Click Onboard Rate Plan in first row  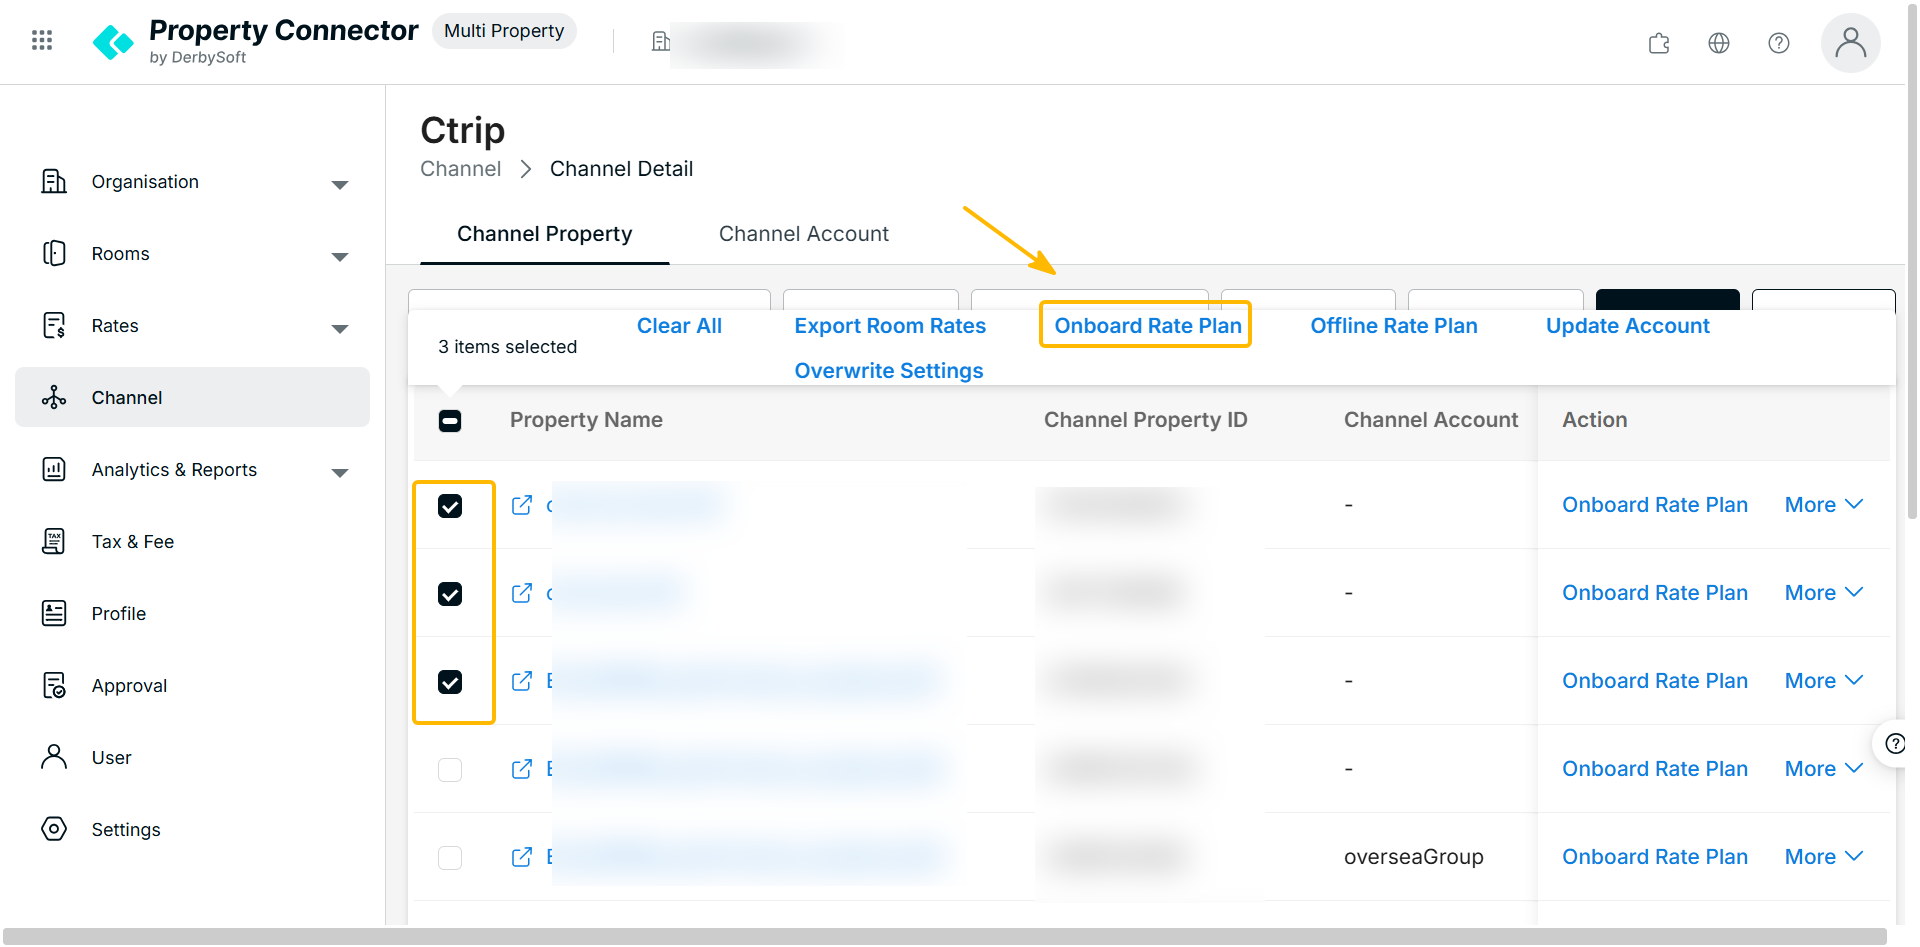[1655, 505]
